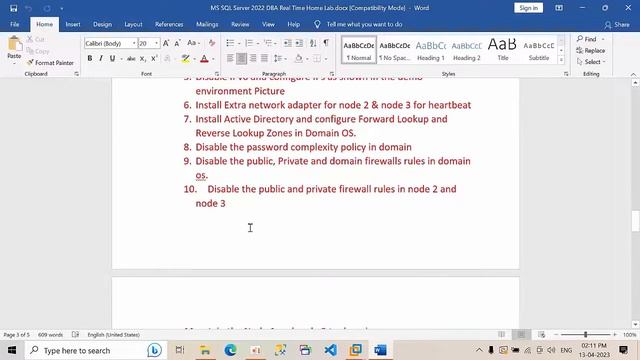Switch to the References tab
640x360 pixels.
(x=169, y=24)
